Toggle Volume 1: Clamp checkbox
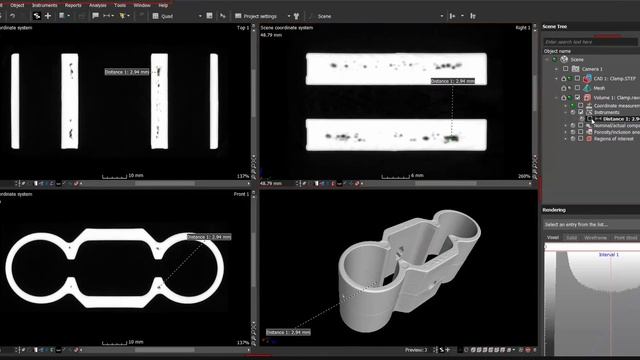This screenshot has width=640, height=360. (577, 98)
